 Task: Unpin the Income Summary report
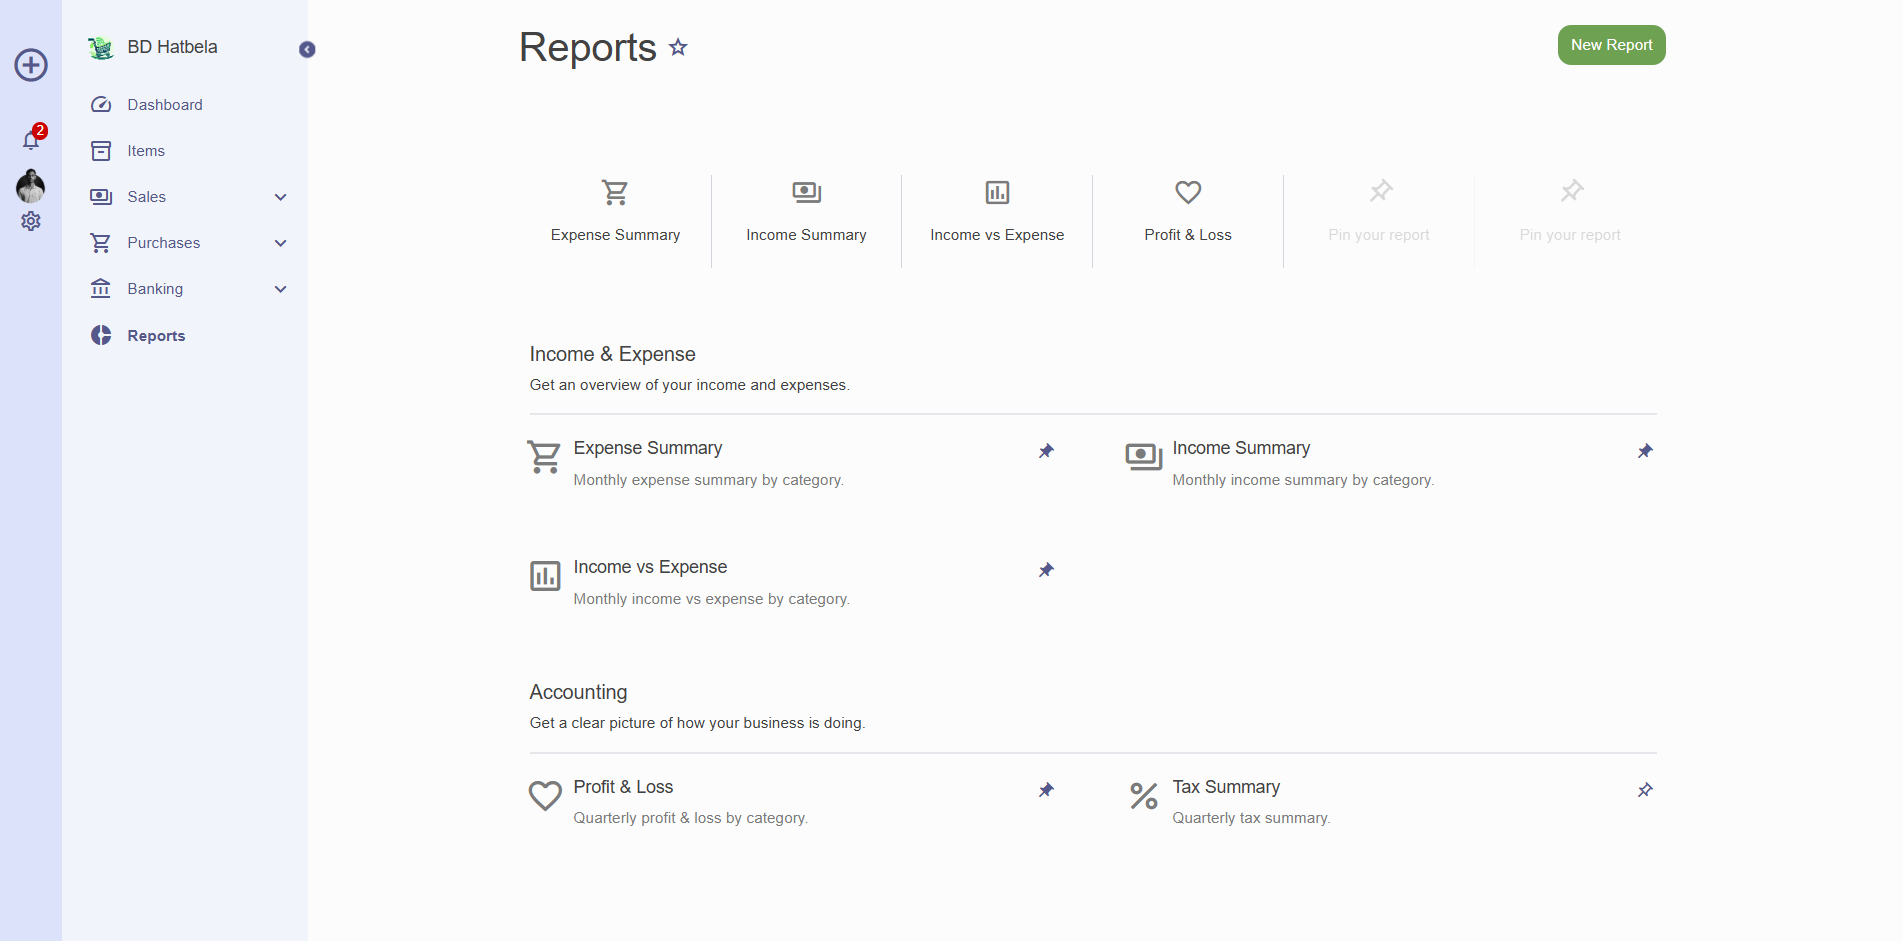tap(1645, 451)
